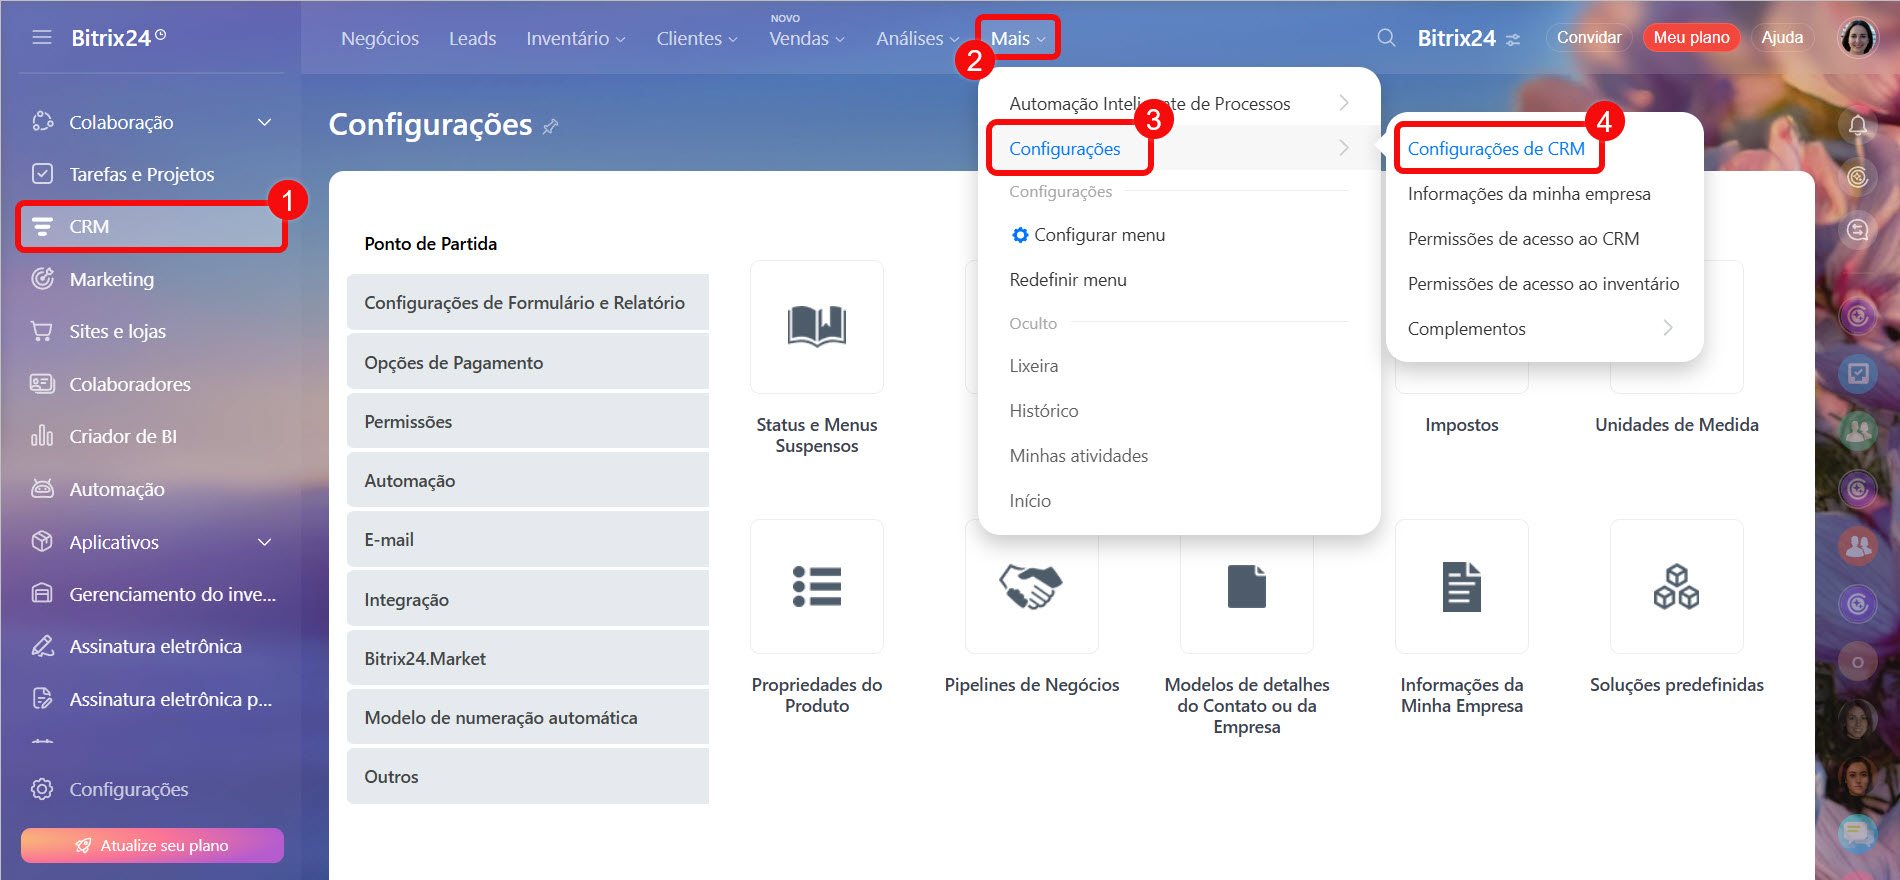Open Modelos de detalhes document icon
1900x880 pixels.
click(1247, 586)
